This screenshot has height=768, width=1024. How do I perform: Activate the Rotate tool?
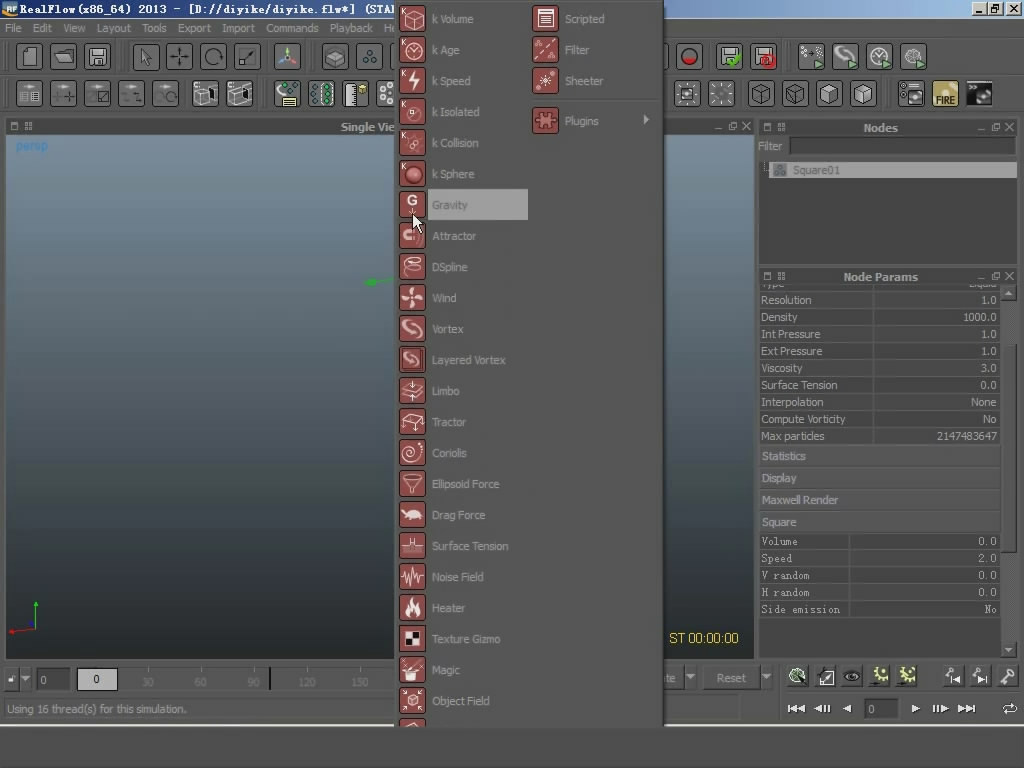(214, 57)
